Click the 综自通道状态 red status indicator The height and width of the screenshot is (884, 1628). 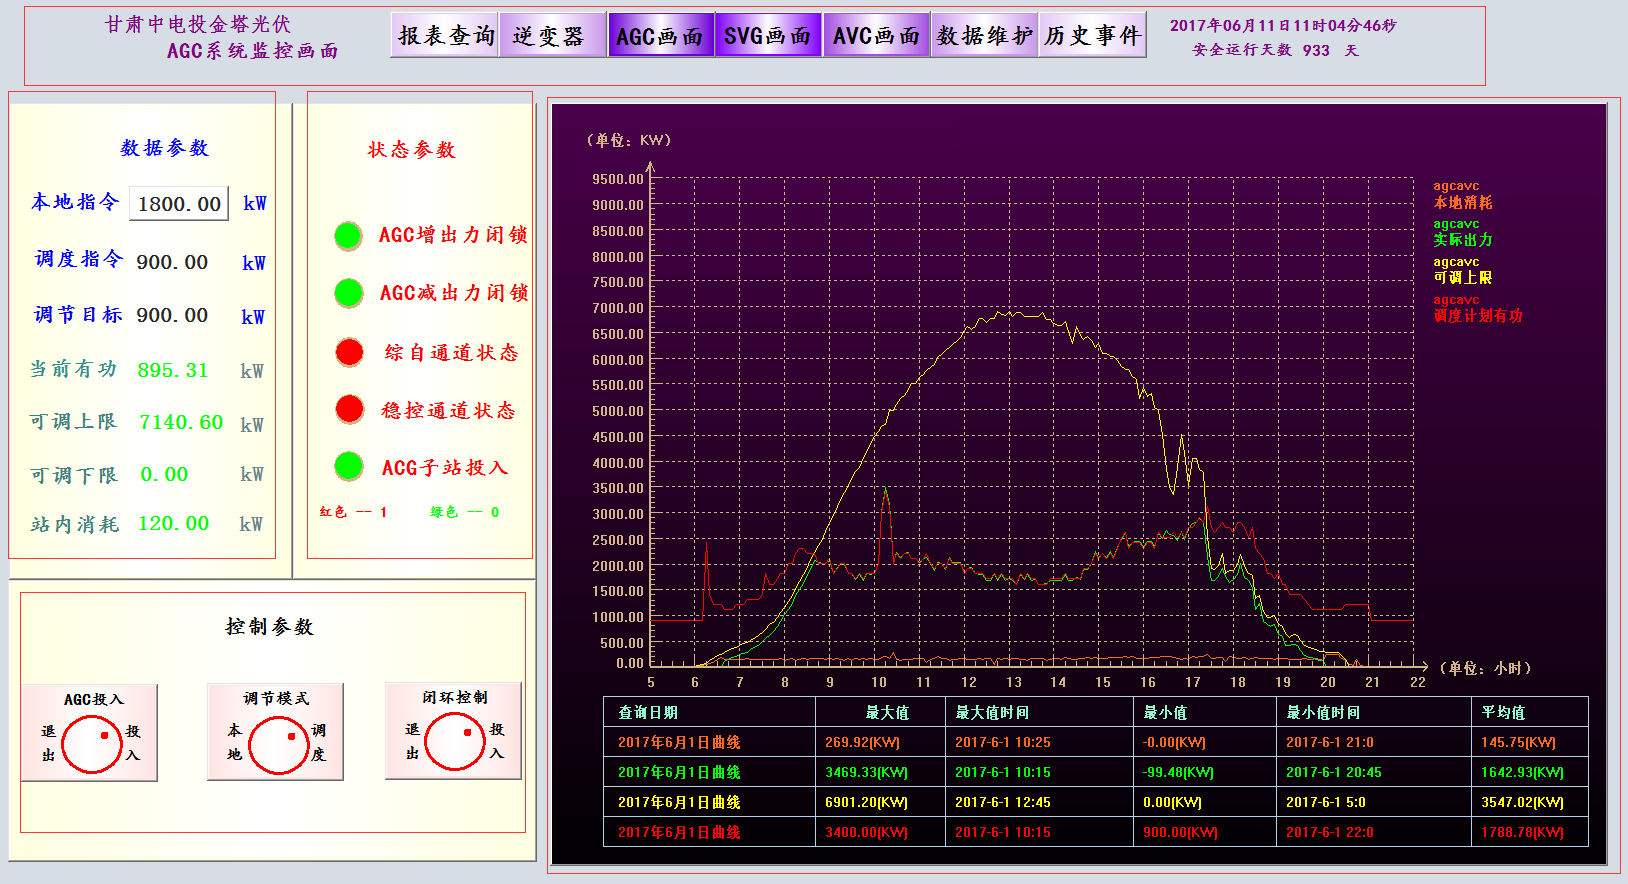(349, 352)
